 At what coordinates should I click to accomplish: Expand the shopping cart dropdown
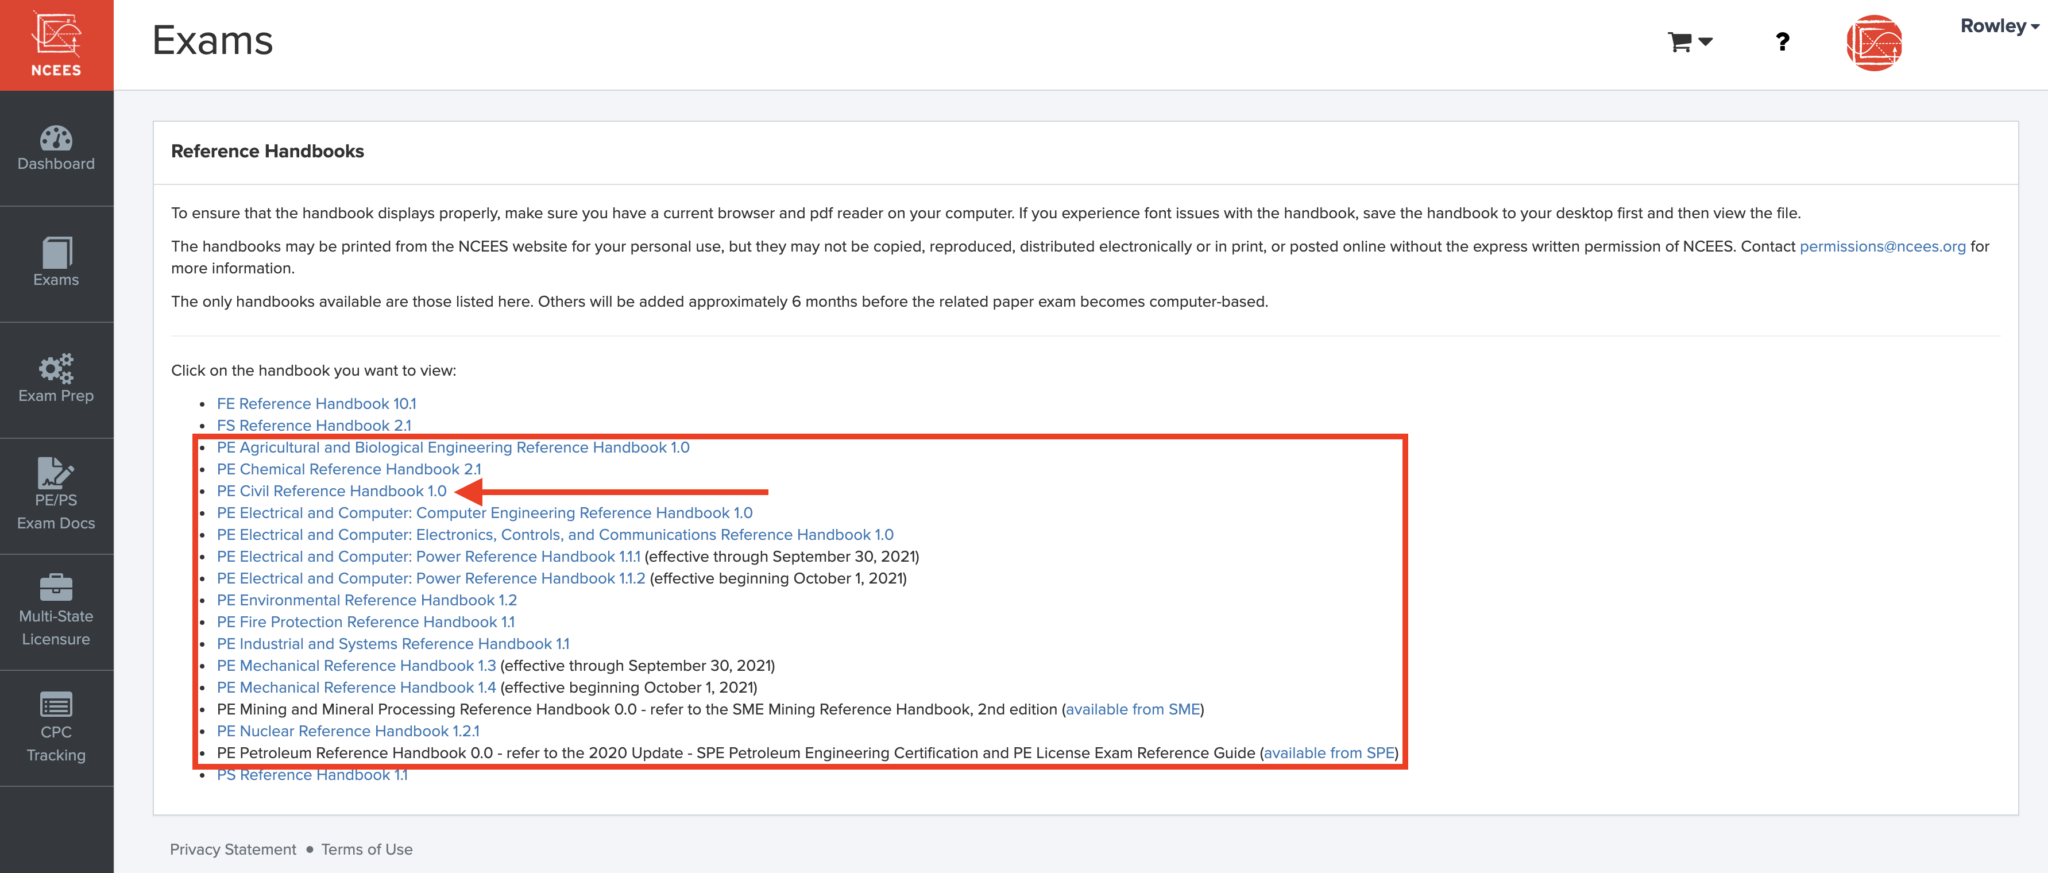(1689, 42)
